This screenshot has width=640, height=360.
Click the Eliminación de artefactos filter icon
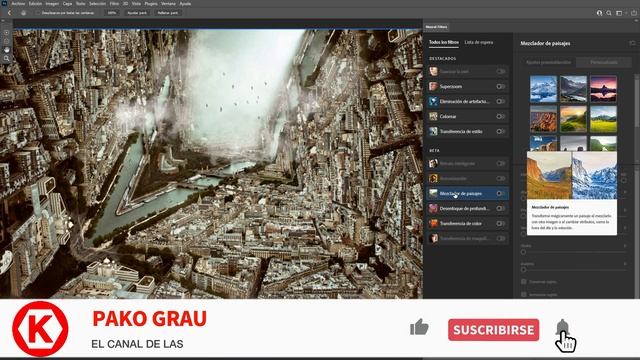pos(433,101)
